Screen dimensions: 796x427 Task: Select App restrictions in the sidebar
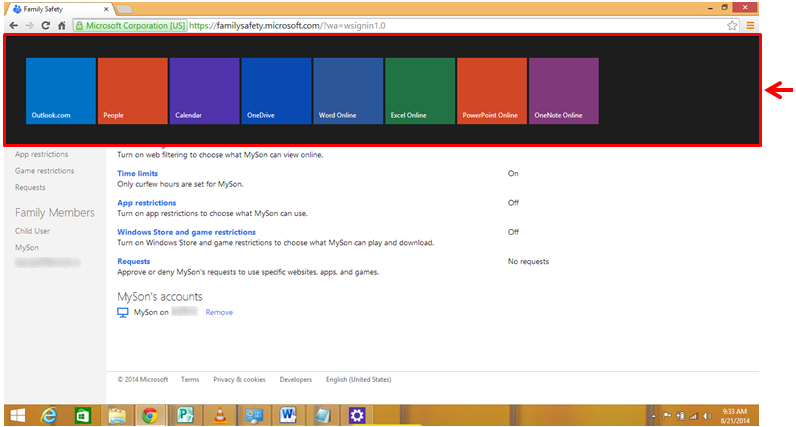coord(42,154)
